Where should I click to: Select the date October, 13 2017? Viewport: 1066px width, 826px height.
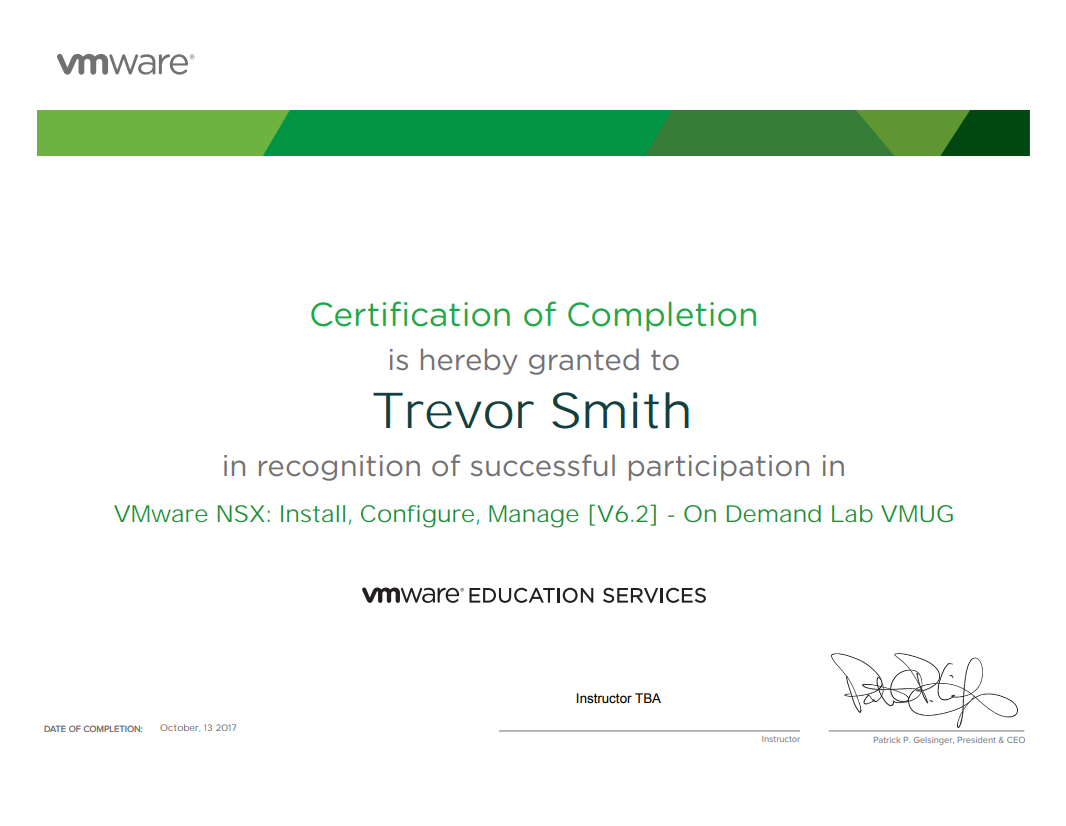198,728
